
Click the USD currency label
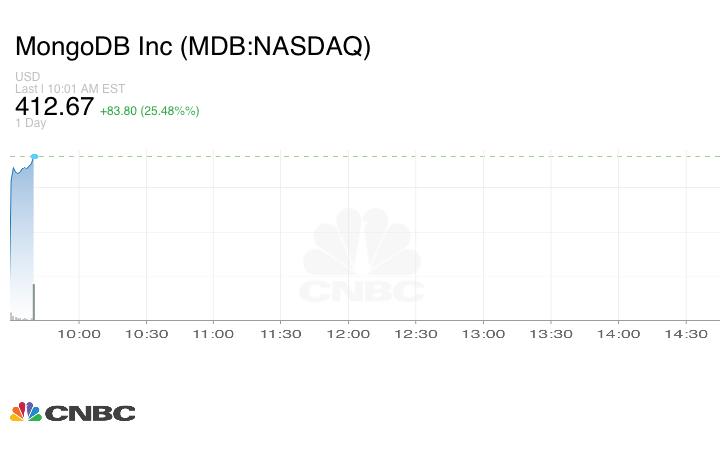tap(27, 77)
